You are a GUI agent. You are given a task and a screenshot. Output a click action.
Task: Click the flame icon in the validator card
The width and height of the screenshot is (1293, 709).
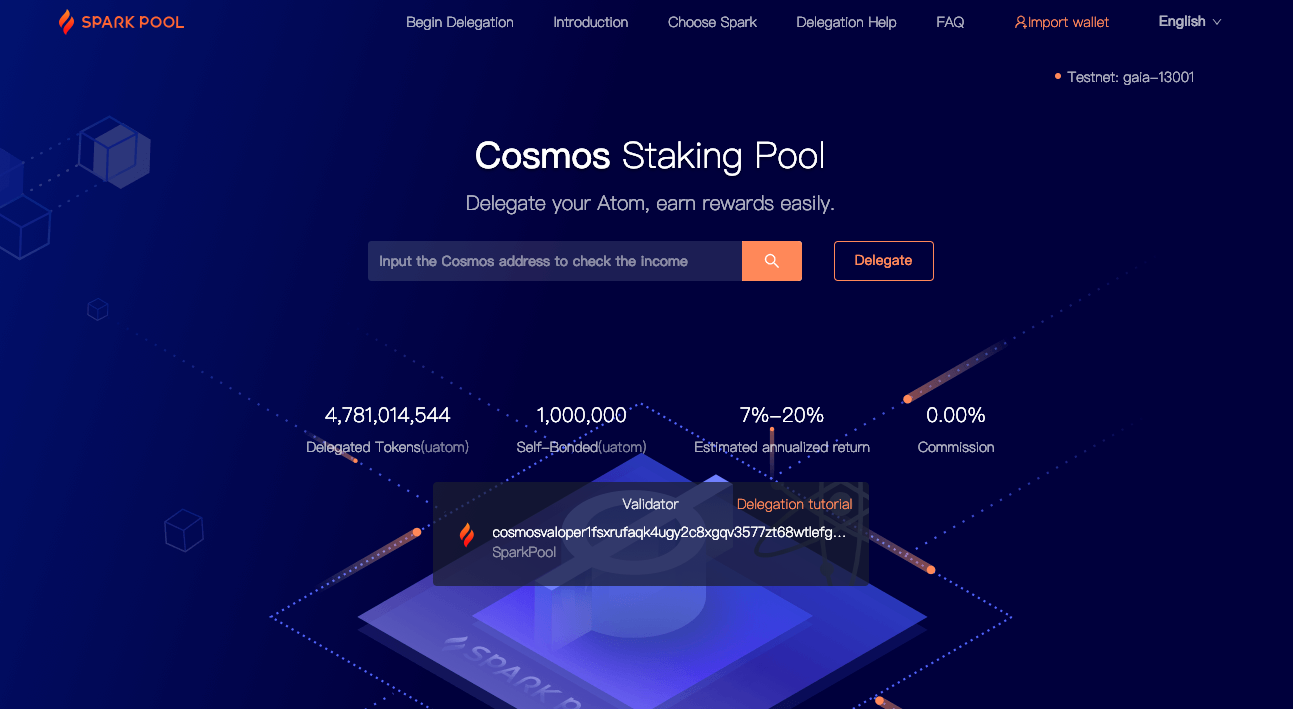tap(466, 536)
